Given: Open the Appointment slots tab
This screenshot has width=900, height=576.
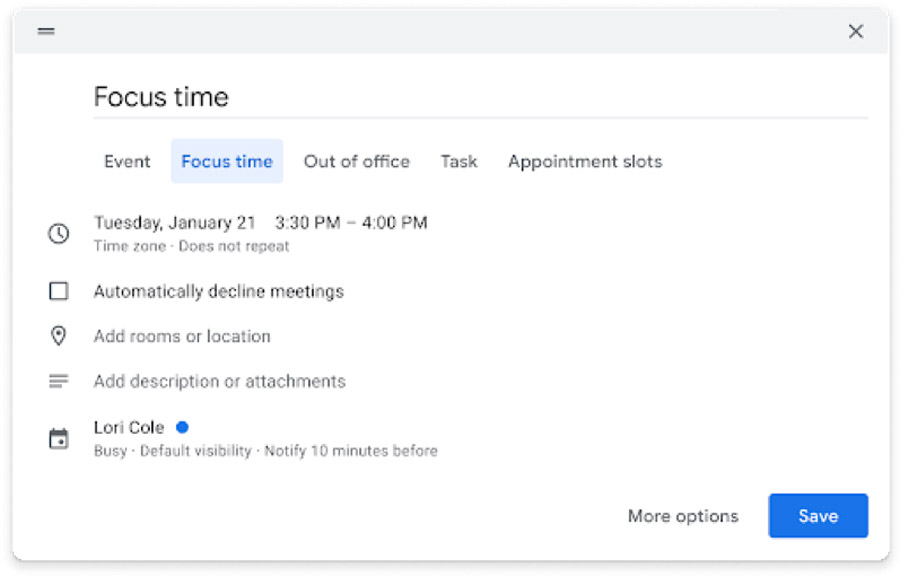Looking at the screenshot, I should [x=585, y=161].
